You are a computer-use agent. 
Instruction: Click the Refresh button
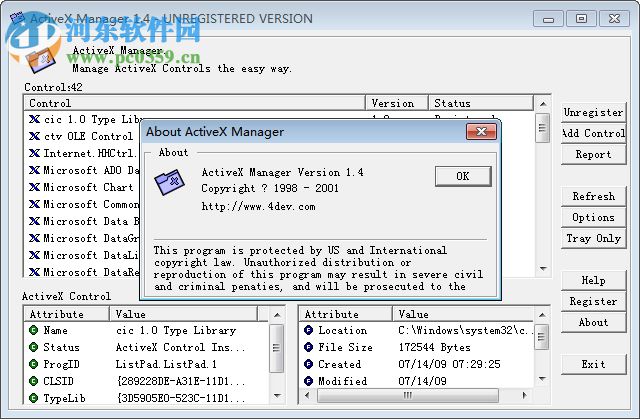[x=593, y=196]
